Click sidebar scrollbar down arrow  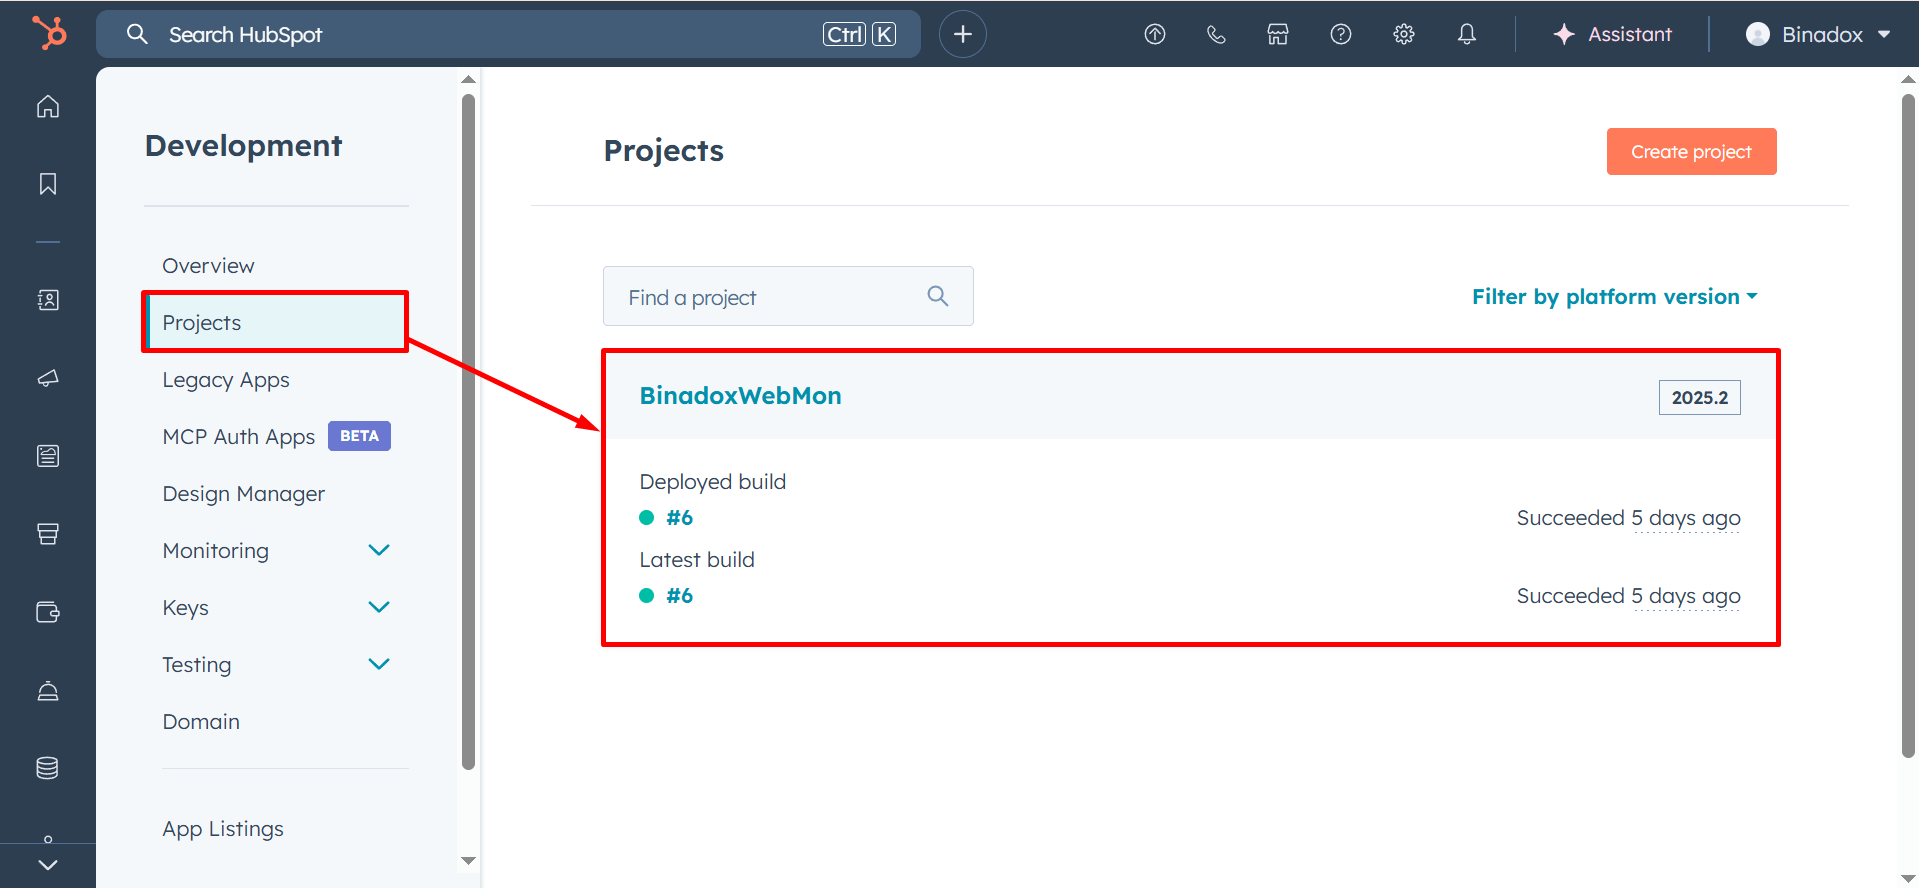coord(468,860)
